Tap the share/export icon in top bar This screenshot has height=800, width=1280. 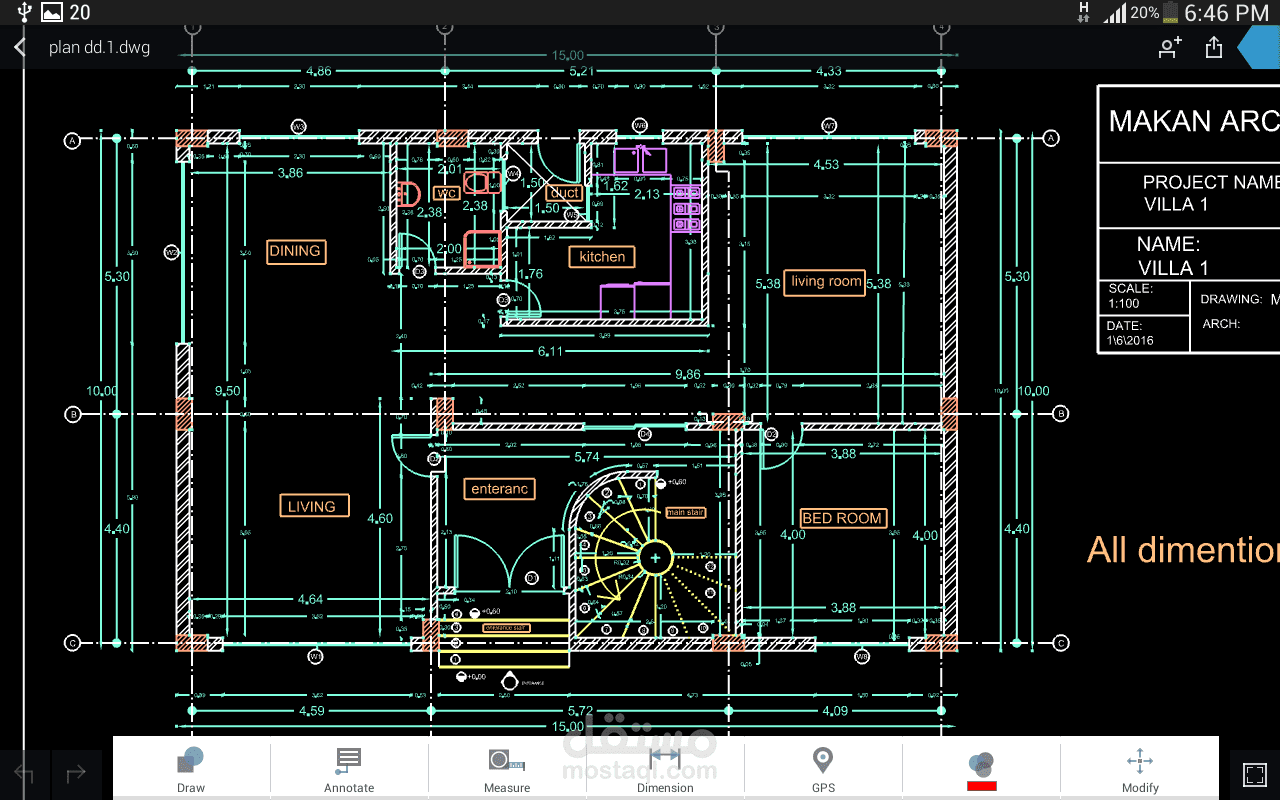click(1214, 47)
